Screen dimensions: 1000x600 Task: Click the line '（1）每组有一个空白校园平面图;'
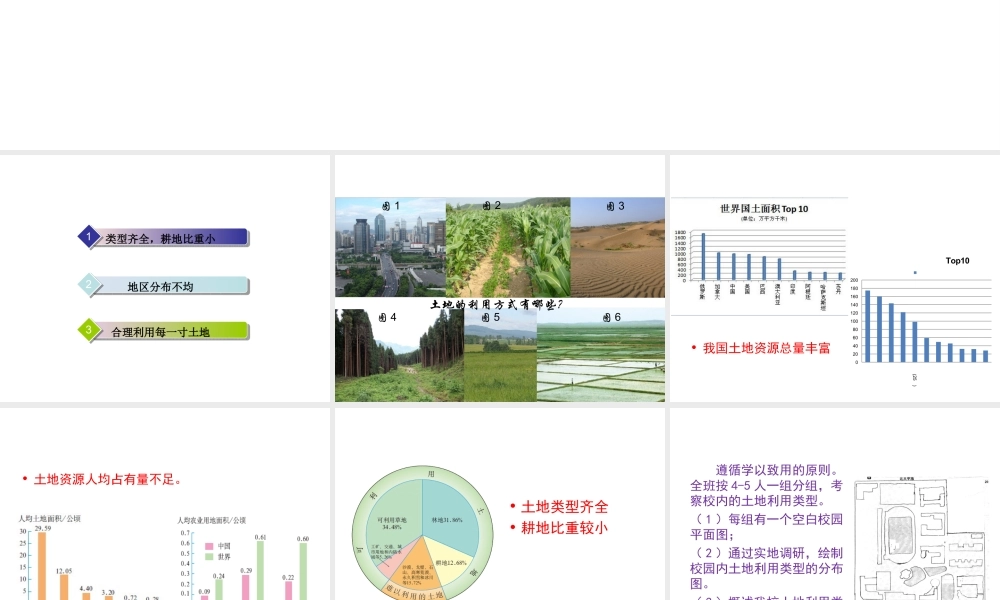click(x=767, y=527)
